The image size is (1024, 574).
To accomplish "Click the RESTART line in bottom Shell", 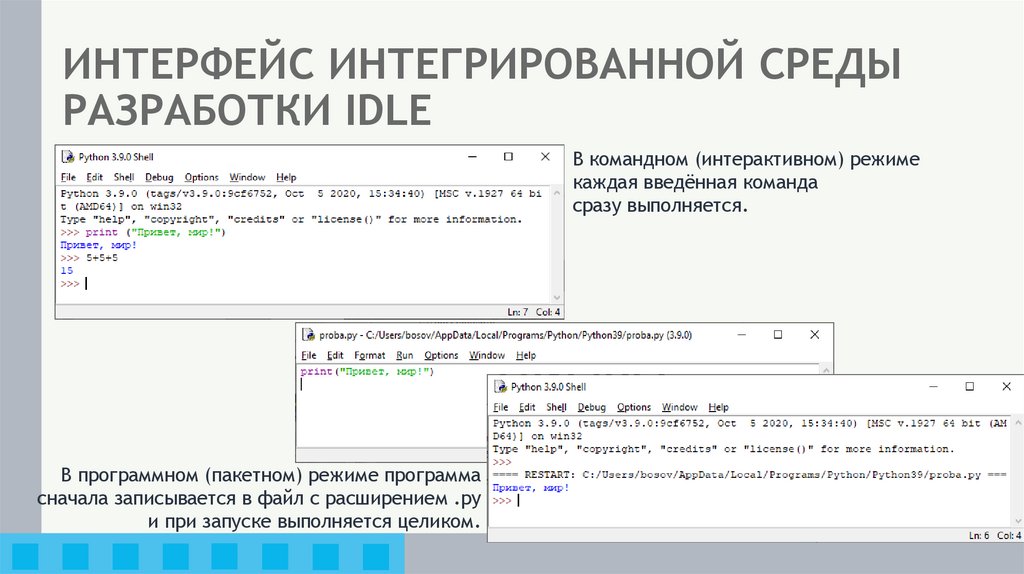I will pyautogui.click(x=749, y=475).
